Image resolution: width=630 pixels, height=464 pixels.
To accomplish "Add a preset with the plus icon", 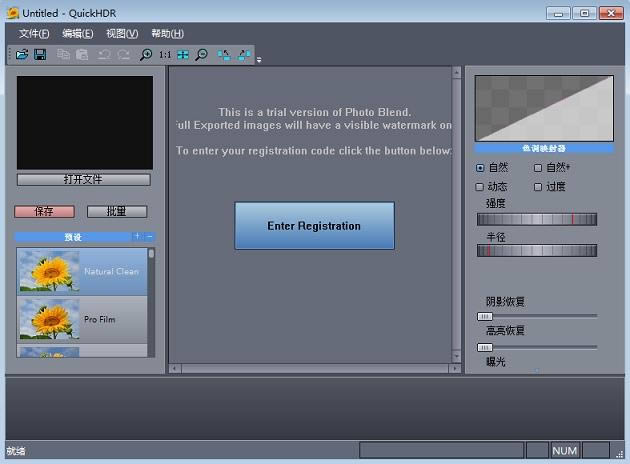I will [x=137, y=236].
